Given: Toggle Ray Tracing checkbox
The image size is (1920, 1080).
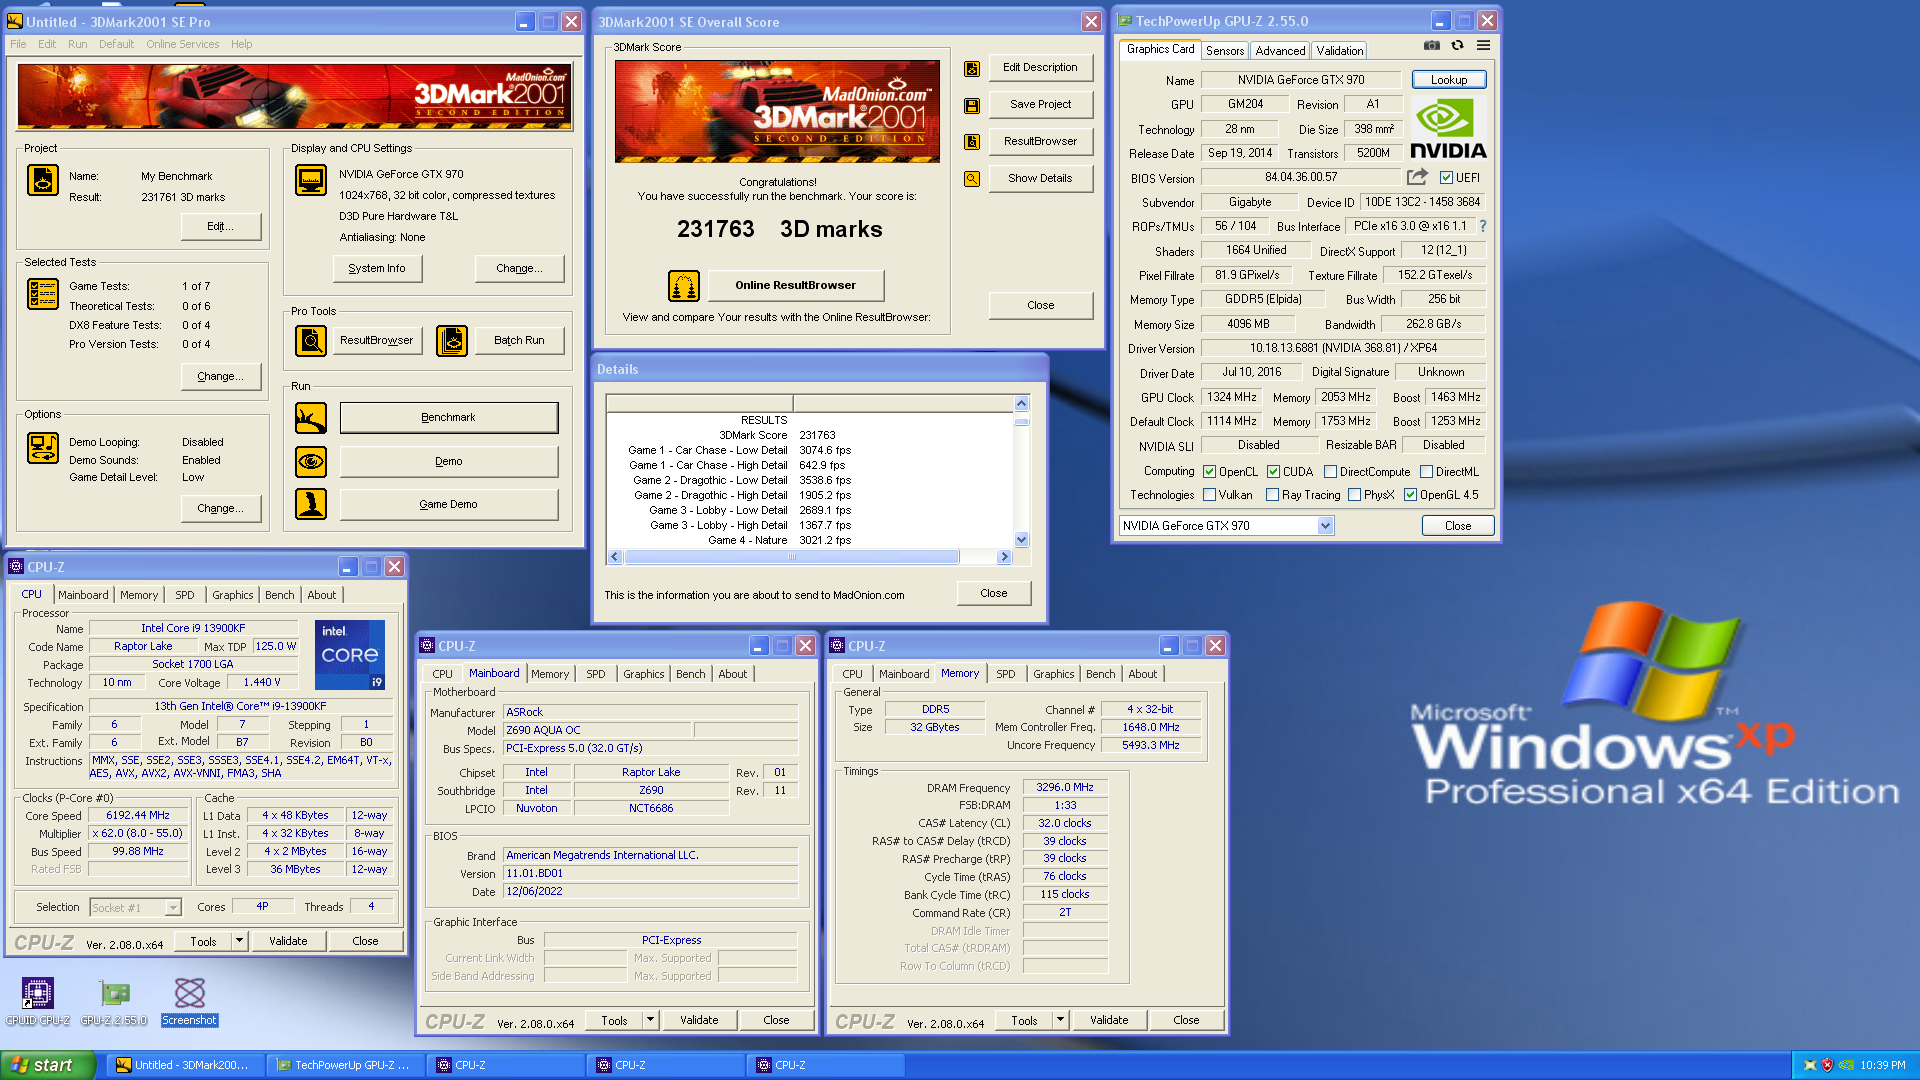Looking at the screenshot, I should coord(1273,495).
